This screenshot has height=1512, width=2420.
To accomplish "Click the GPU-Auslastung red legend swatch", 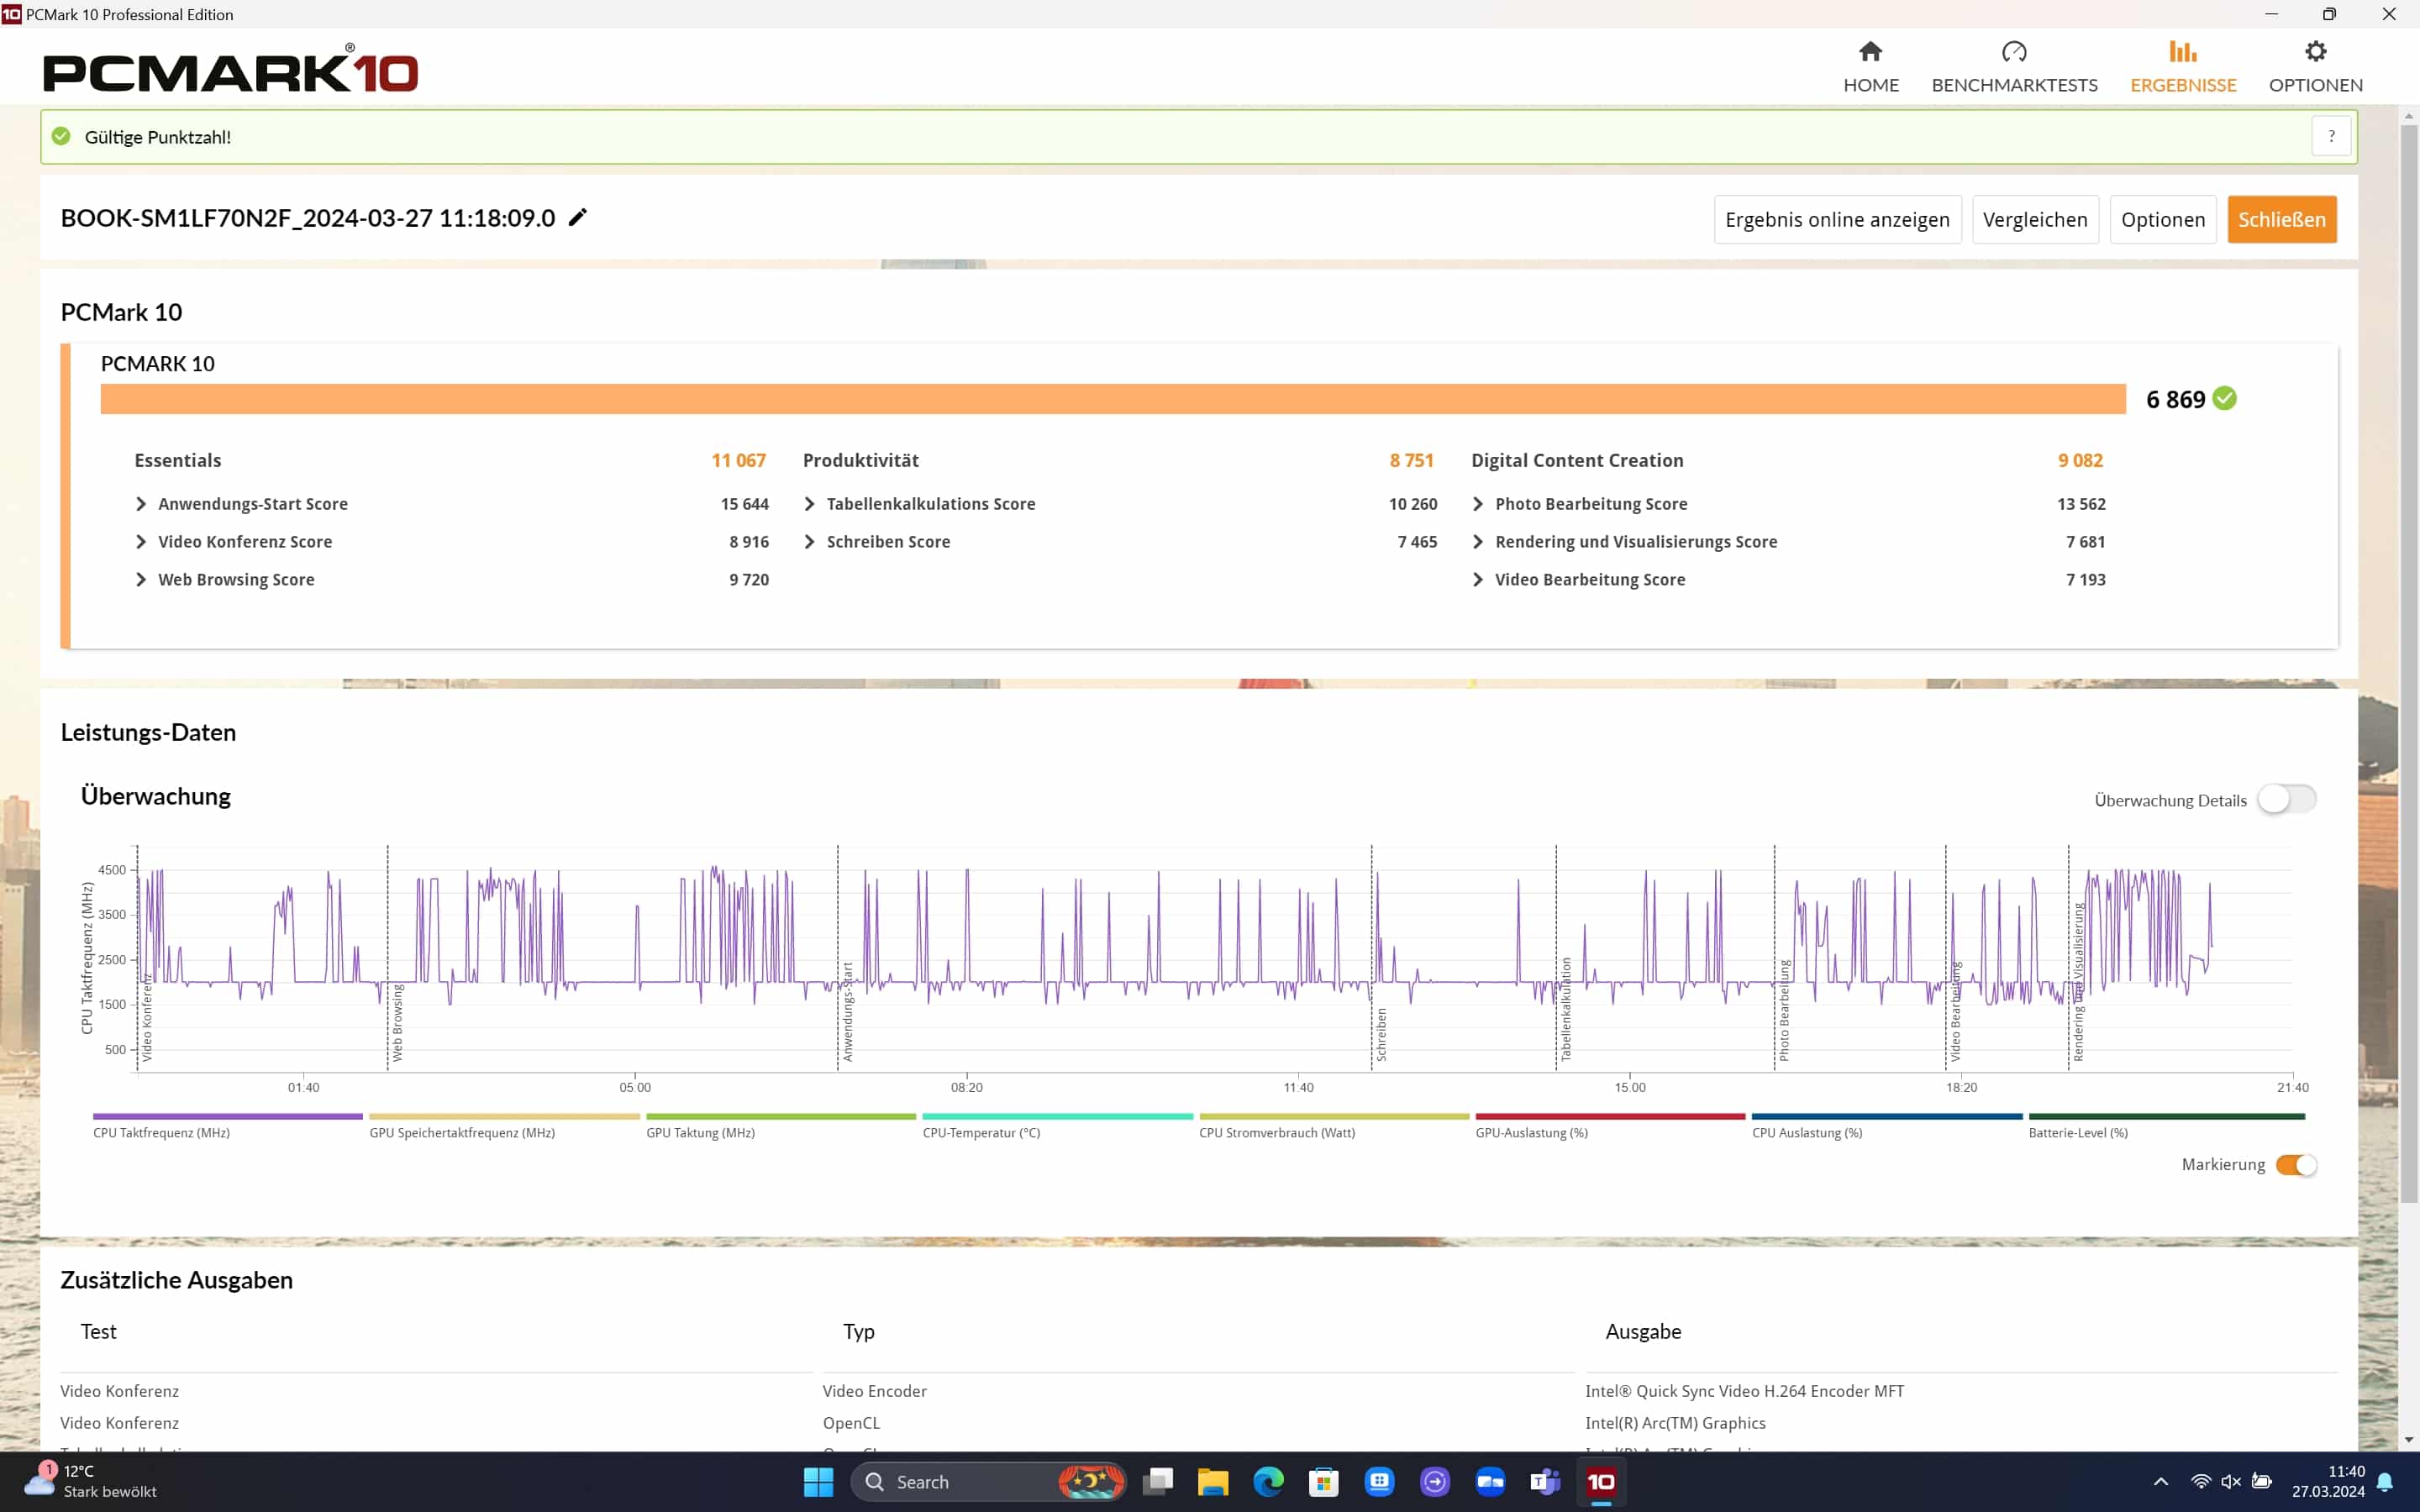I will 1610,1117.
